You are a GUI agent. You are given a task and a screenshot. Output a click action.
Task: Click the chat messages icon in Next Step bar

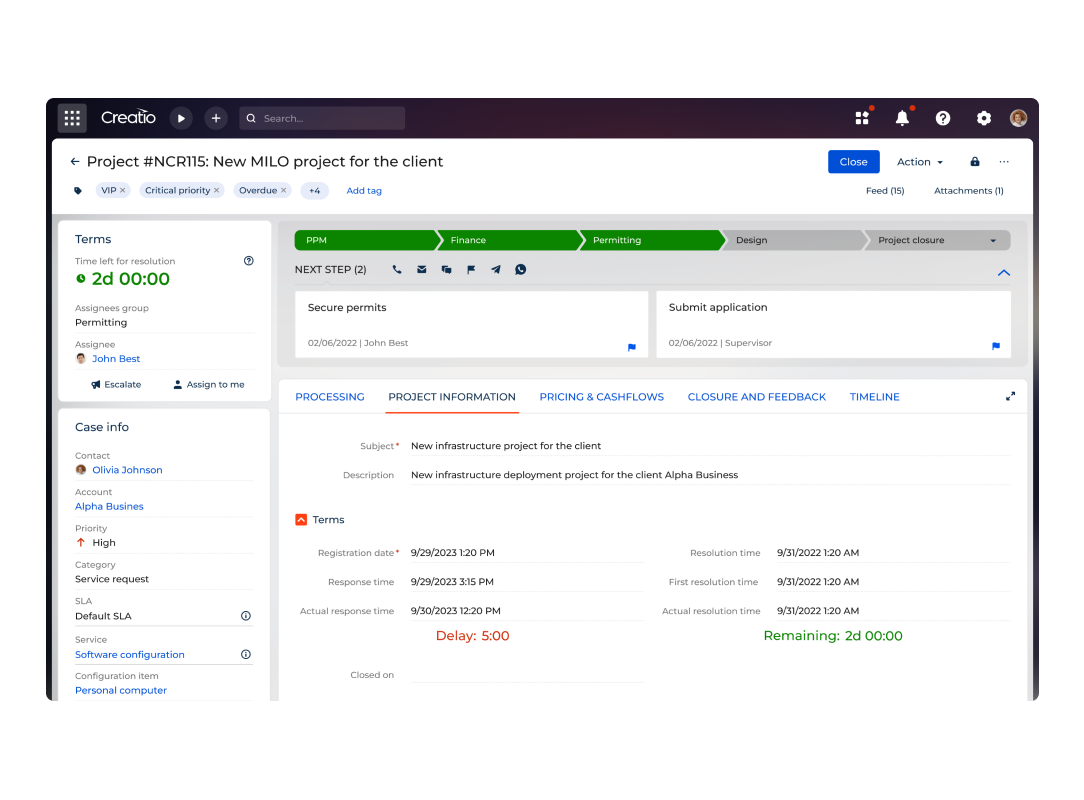[x=446, y=269]
